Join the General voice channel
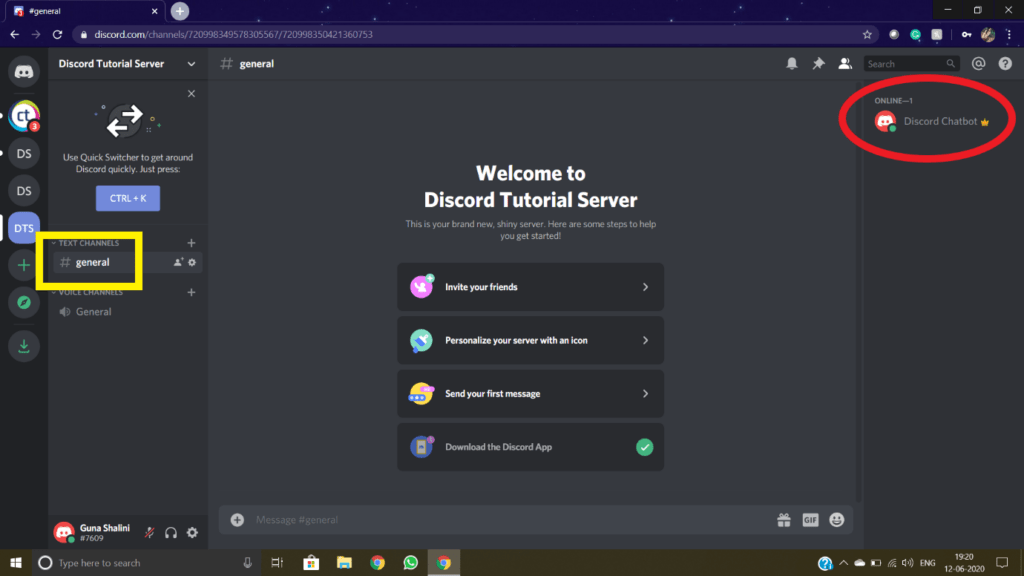1024x576 pixels. [x=127, y=312]
